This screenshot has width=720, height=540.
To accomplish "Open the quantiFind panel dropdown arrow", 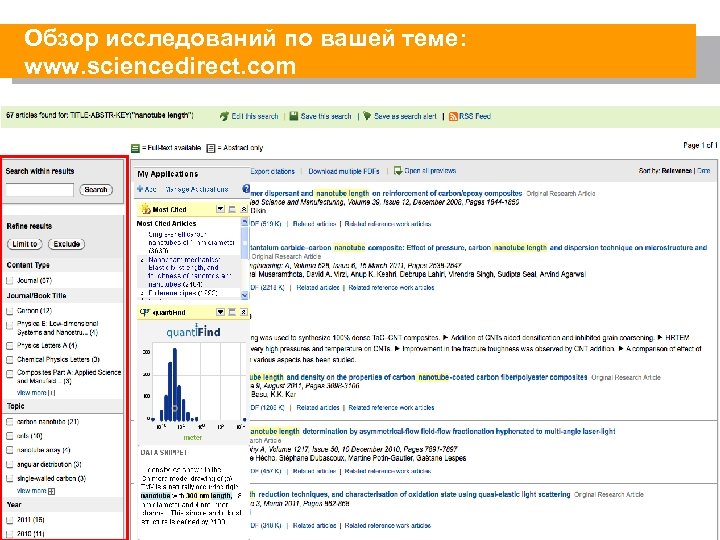I will click(220, 312).
